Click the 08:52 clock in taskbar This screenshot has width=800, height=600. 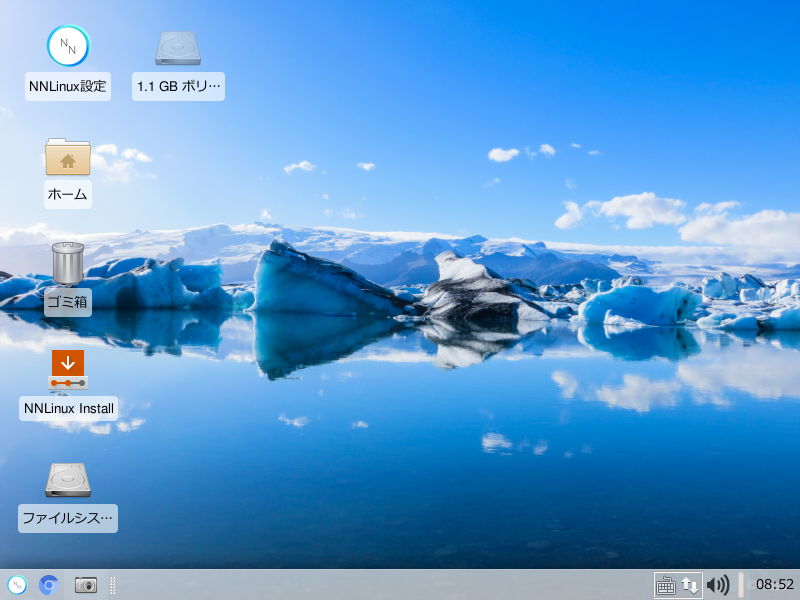(774, 585)
